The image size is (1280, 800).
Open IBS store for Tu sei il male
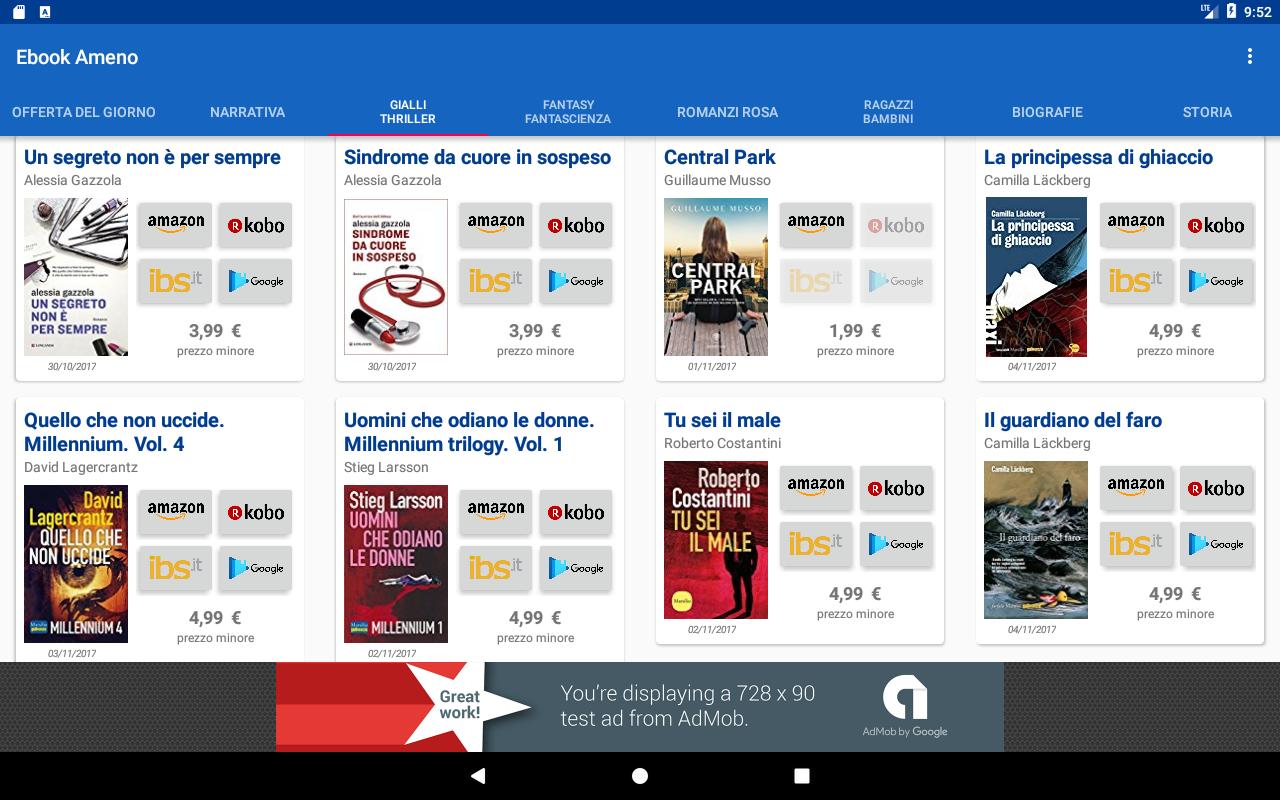(816, 544)
